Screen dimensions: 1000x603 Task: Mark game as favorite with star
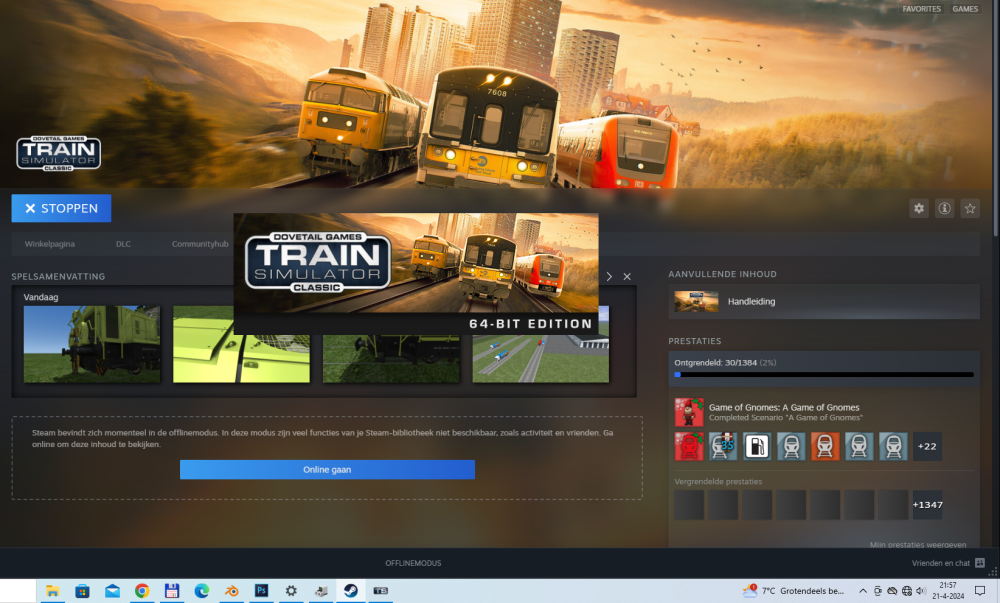[970, 209]
